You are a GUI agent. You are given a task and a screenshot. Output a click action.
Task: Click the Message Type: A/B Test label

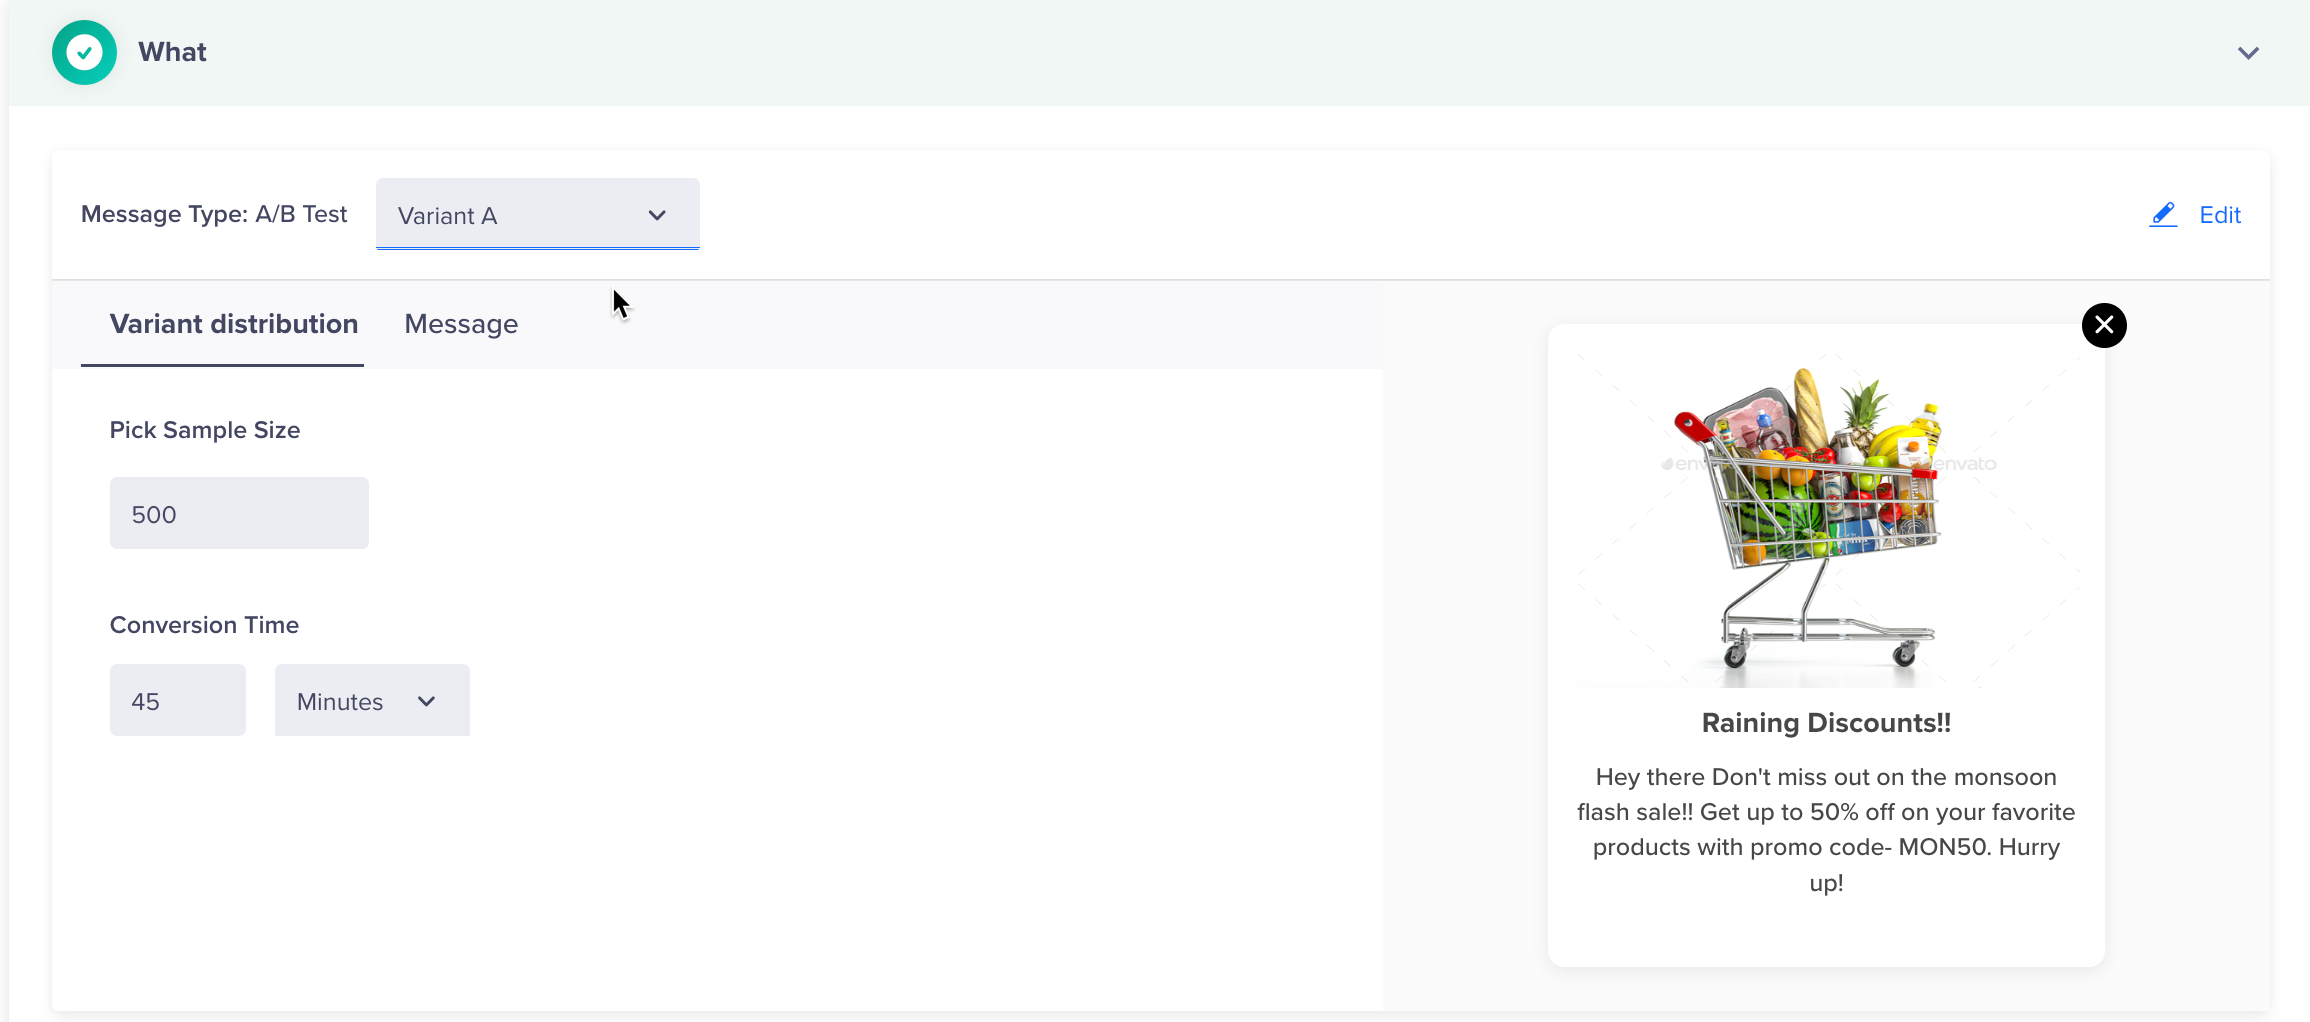point(214,214)
